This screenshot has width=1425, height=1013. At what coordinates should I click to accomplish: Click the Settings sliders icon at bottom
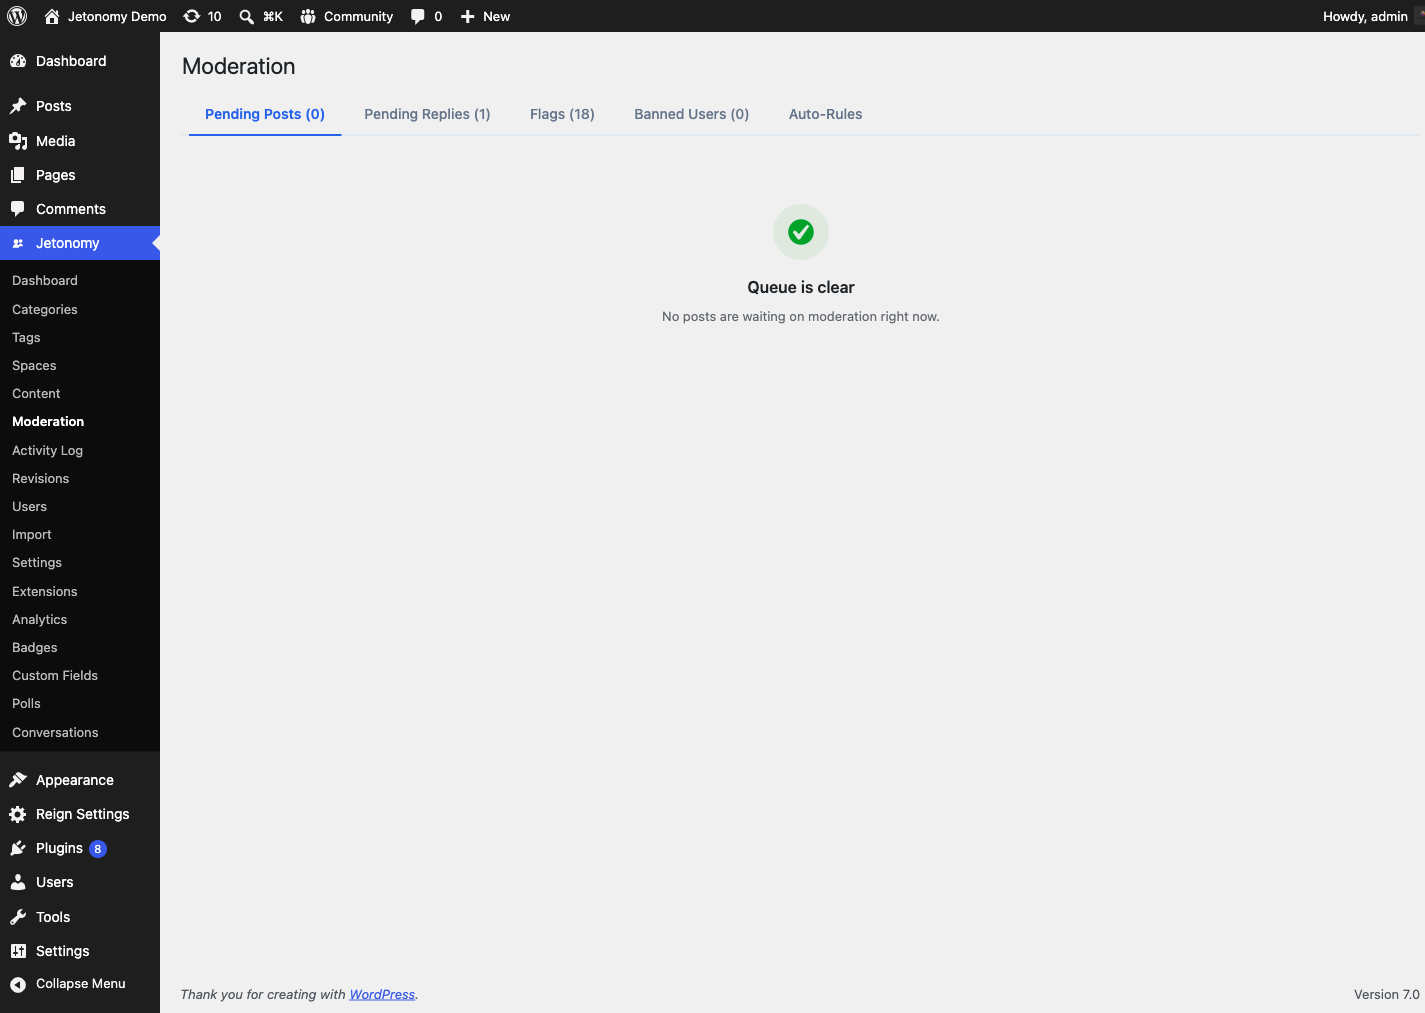18,951
